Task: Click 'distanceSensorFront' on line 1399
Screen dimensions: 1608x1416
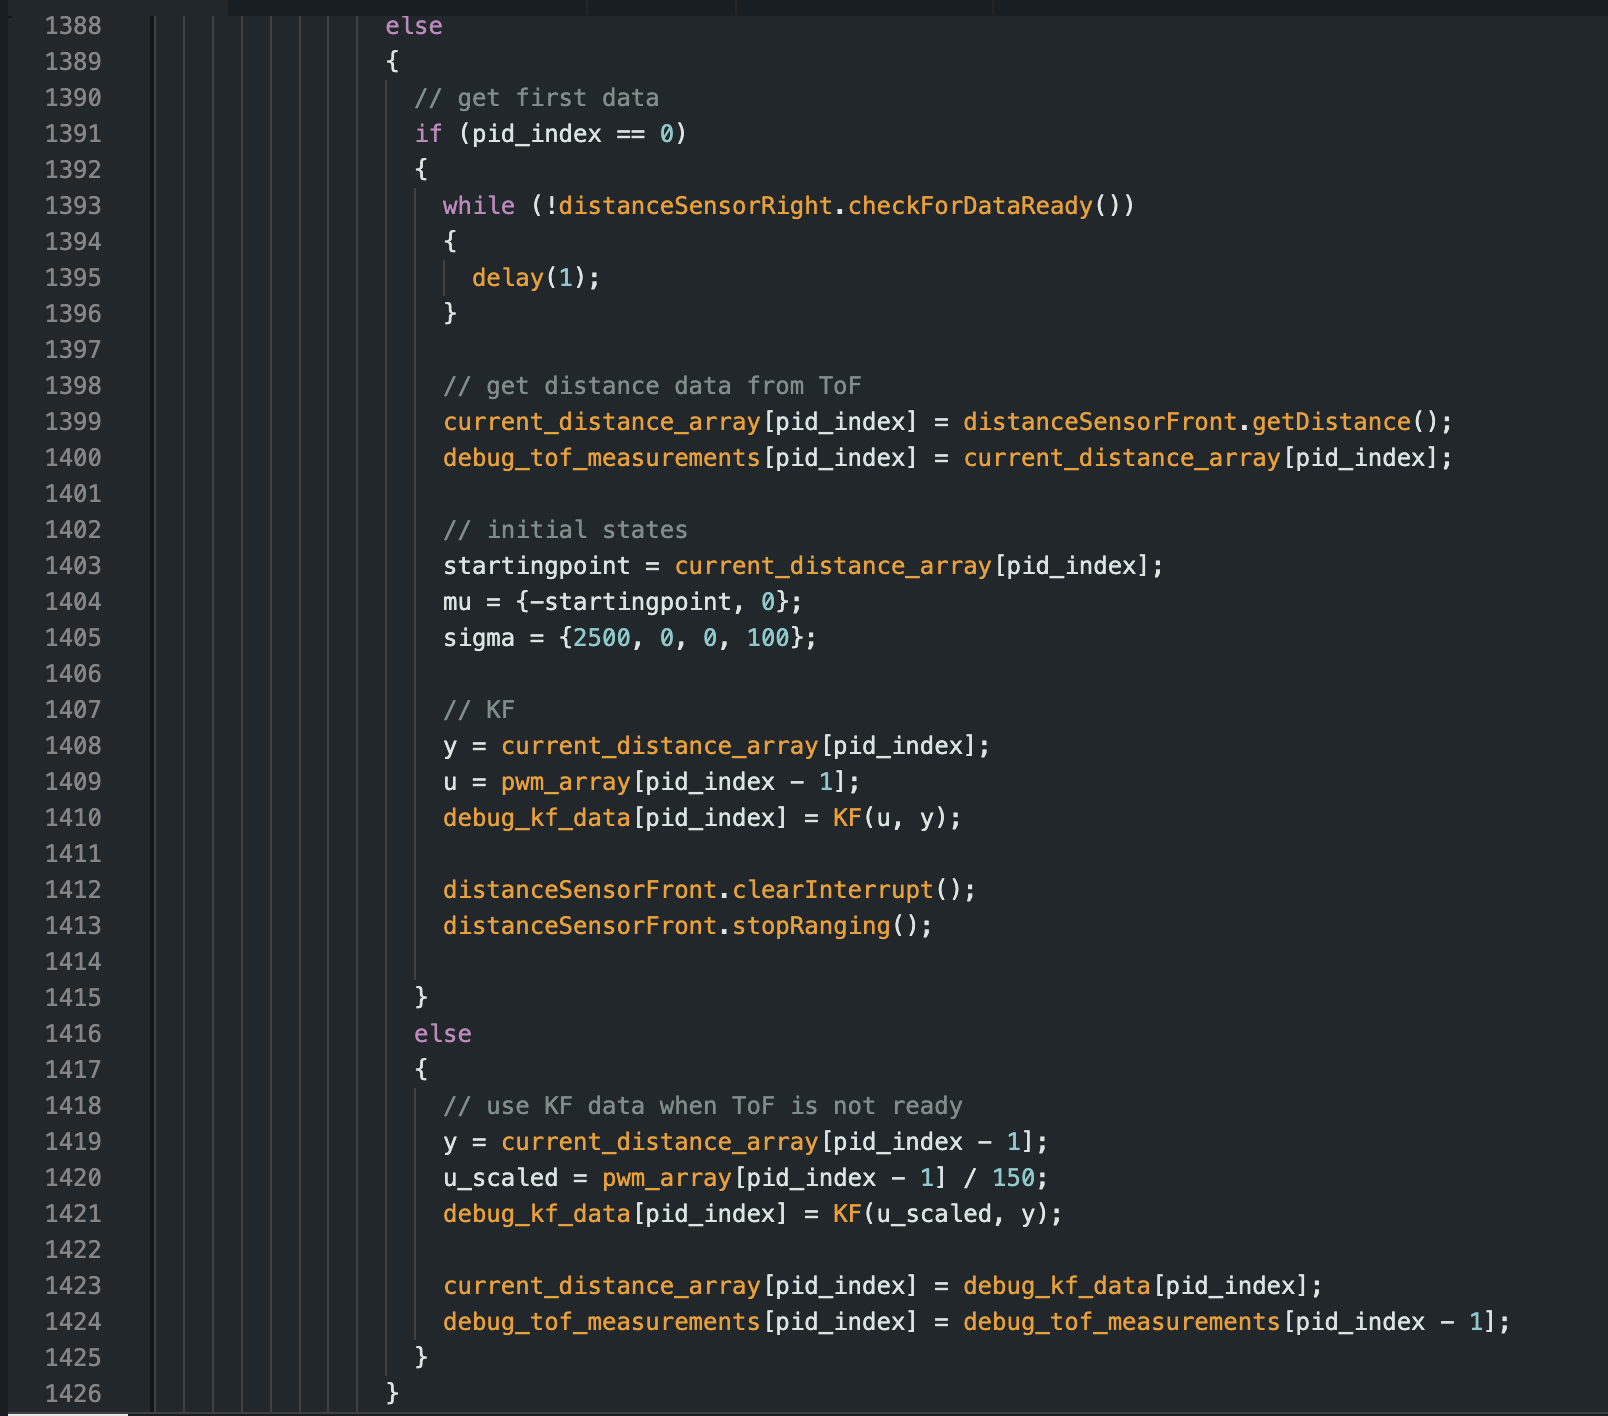Action: [1100, 422]
